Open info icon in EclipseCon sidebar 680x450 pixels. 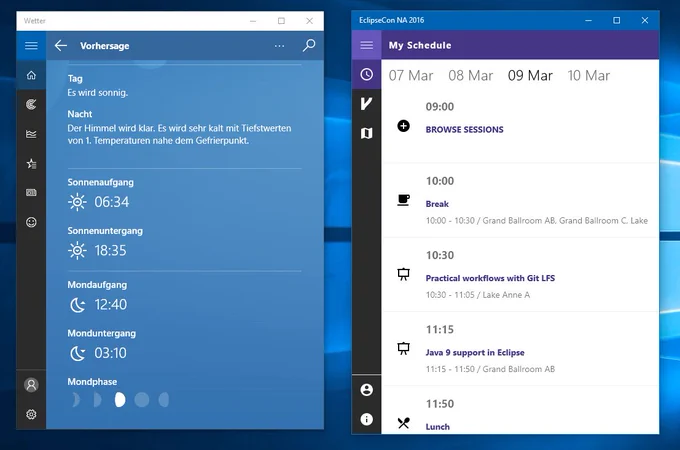click(x=366, y=419)
